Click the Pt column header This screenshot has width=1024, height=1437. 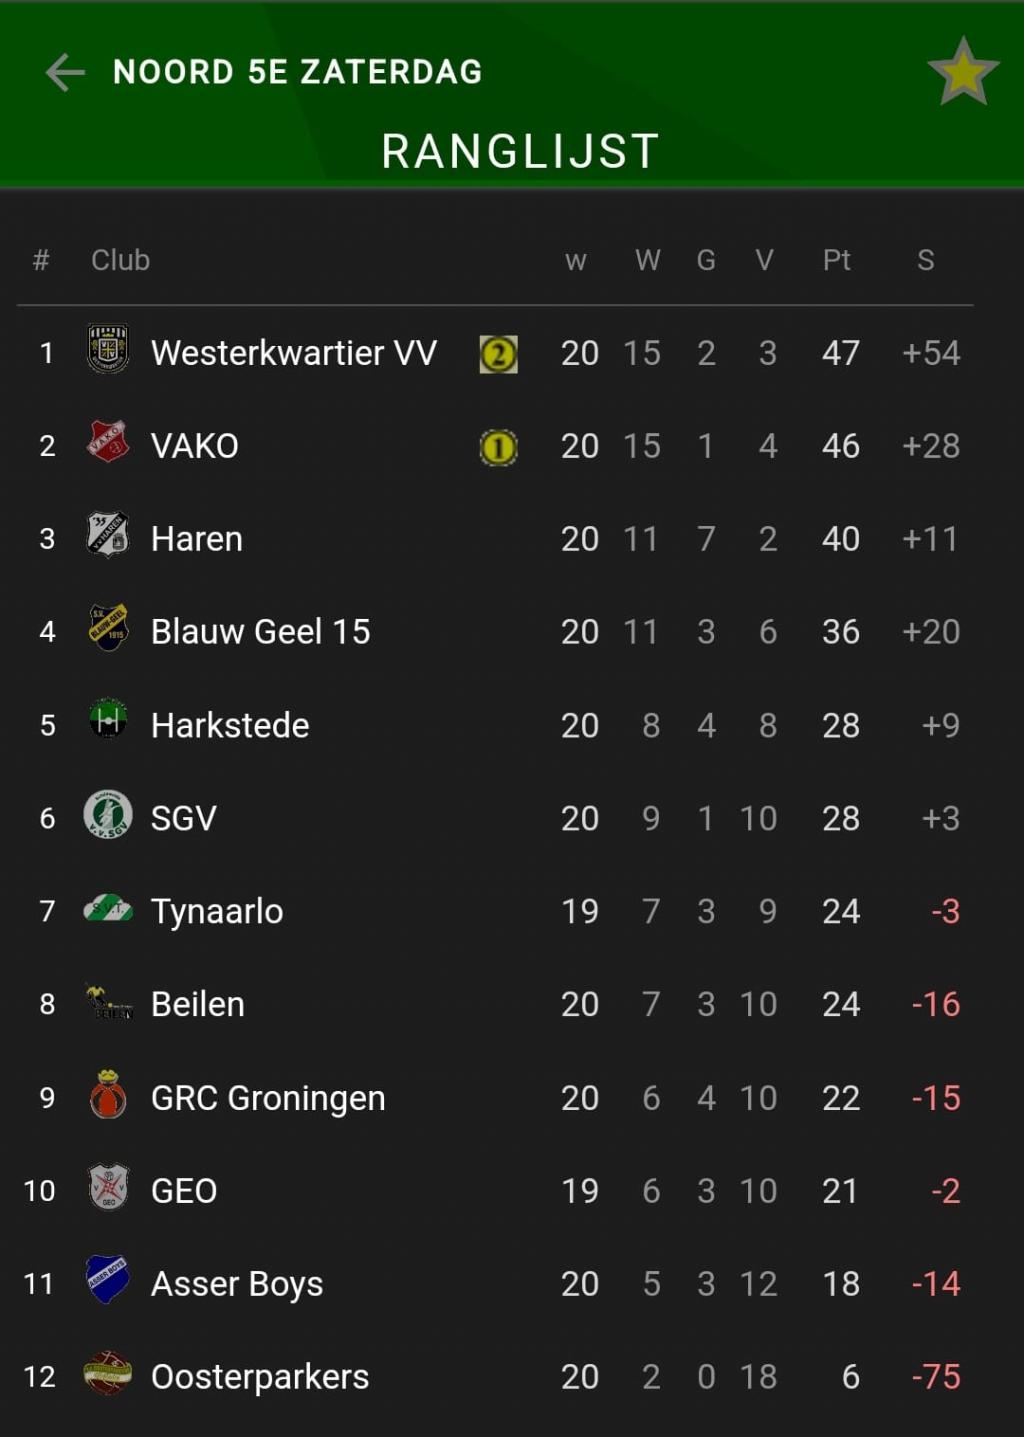(x=837, y=260)
